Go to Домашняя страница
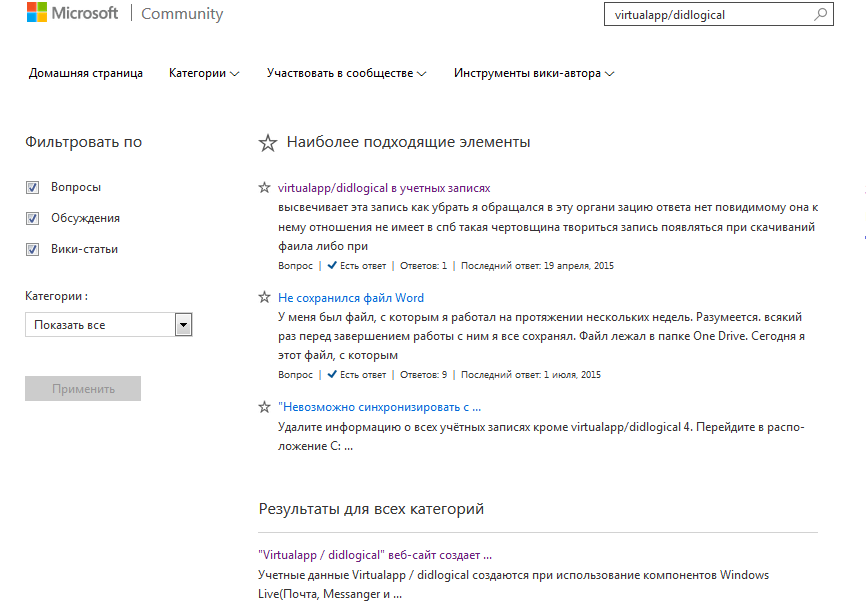This screenshot has height=614, width=866. [x=86, y=73]
